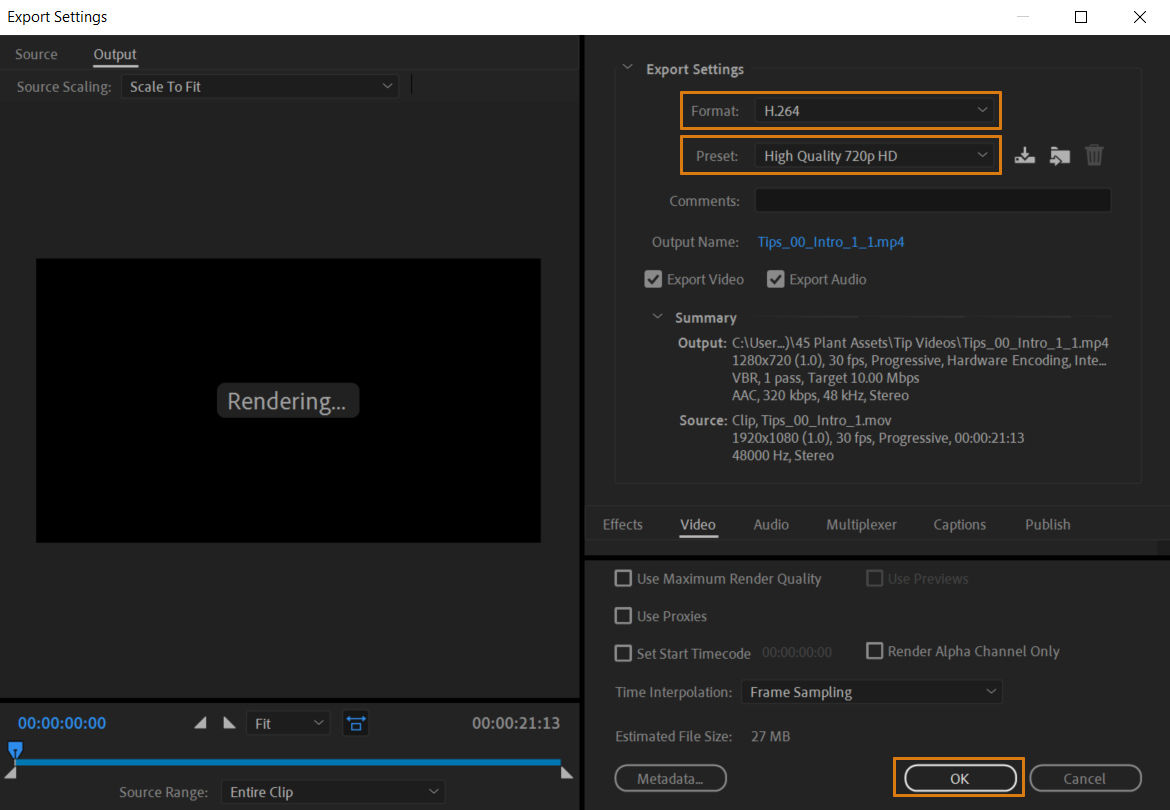This screenshot has width=1170, height=810.
Task: Open the Time Interpolation dropdown
Action: click(870, 691)
